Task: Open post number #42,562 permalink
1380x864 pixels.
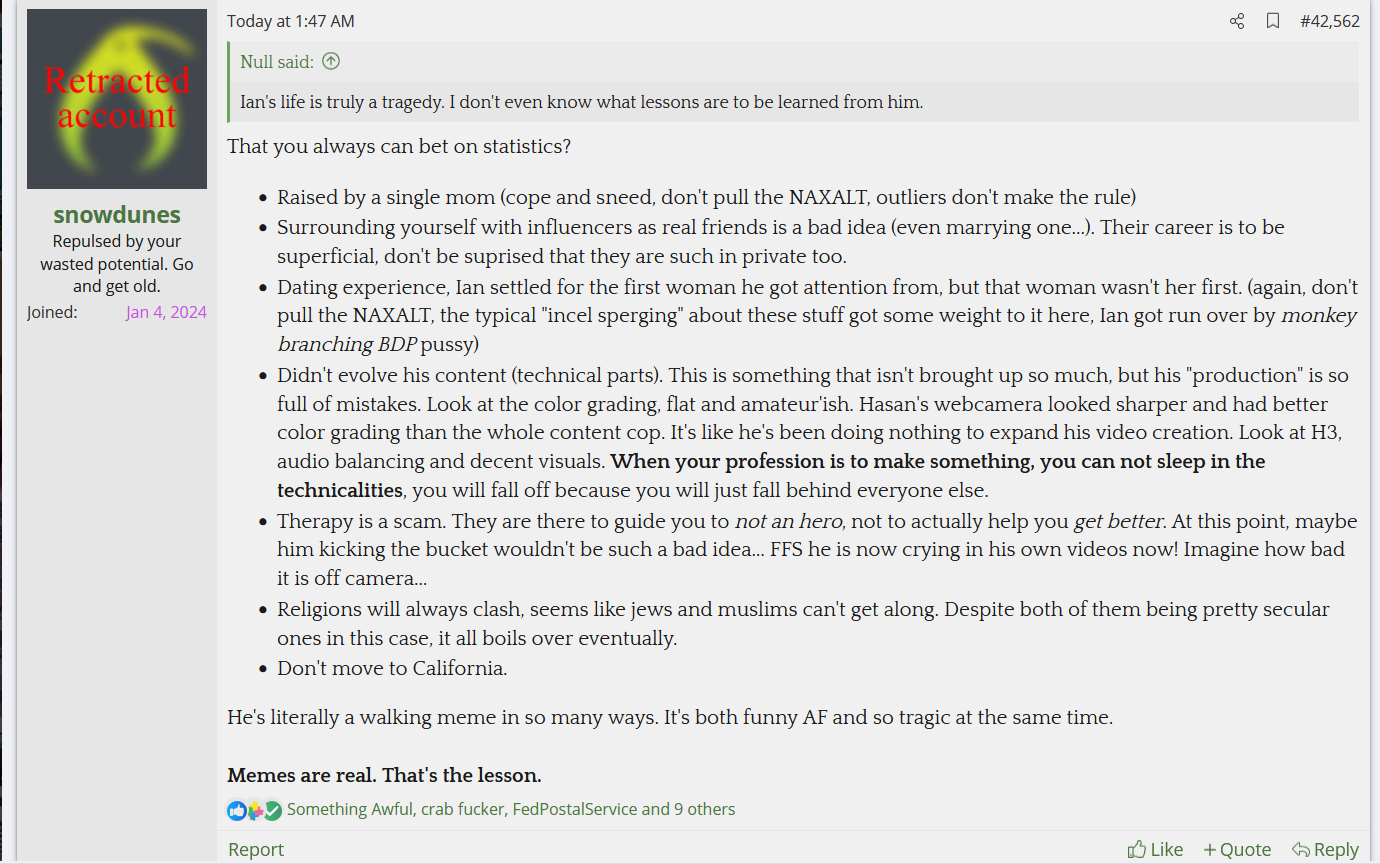Action: tap(1330, 21)
